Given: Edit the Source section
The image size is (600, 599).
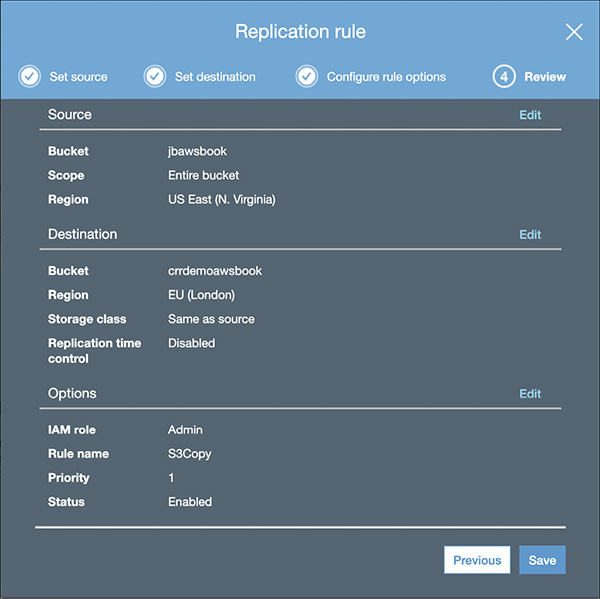Looking at the screenshot, I should 530,115.
